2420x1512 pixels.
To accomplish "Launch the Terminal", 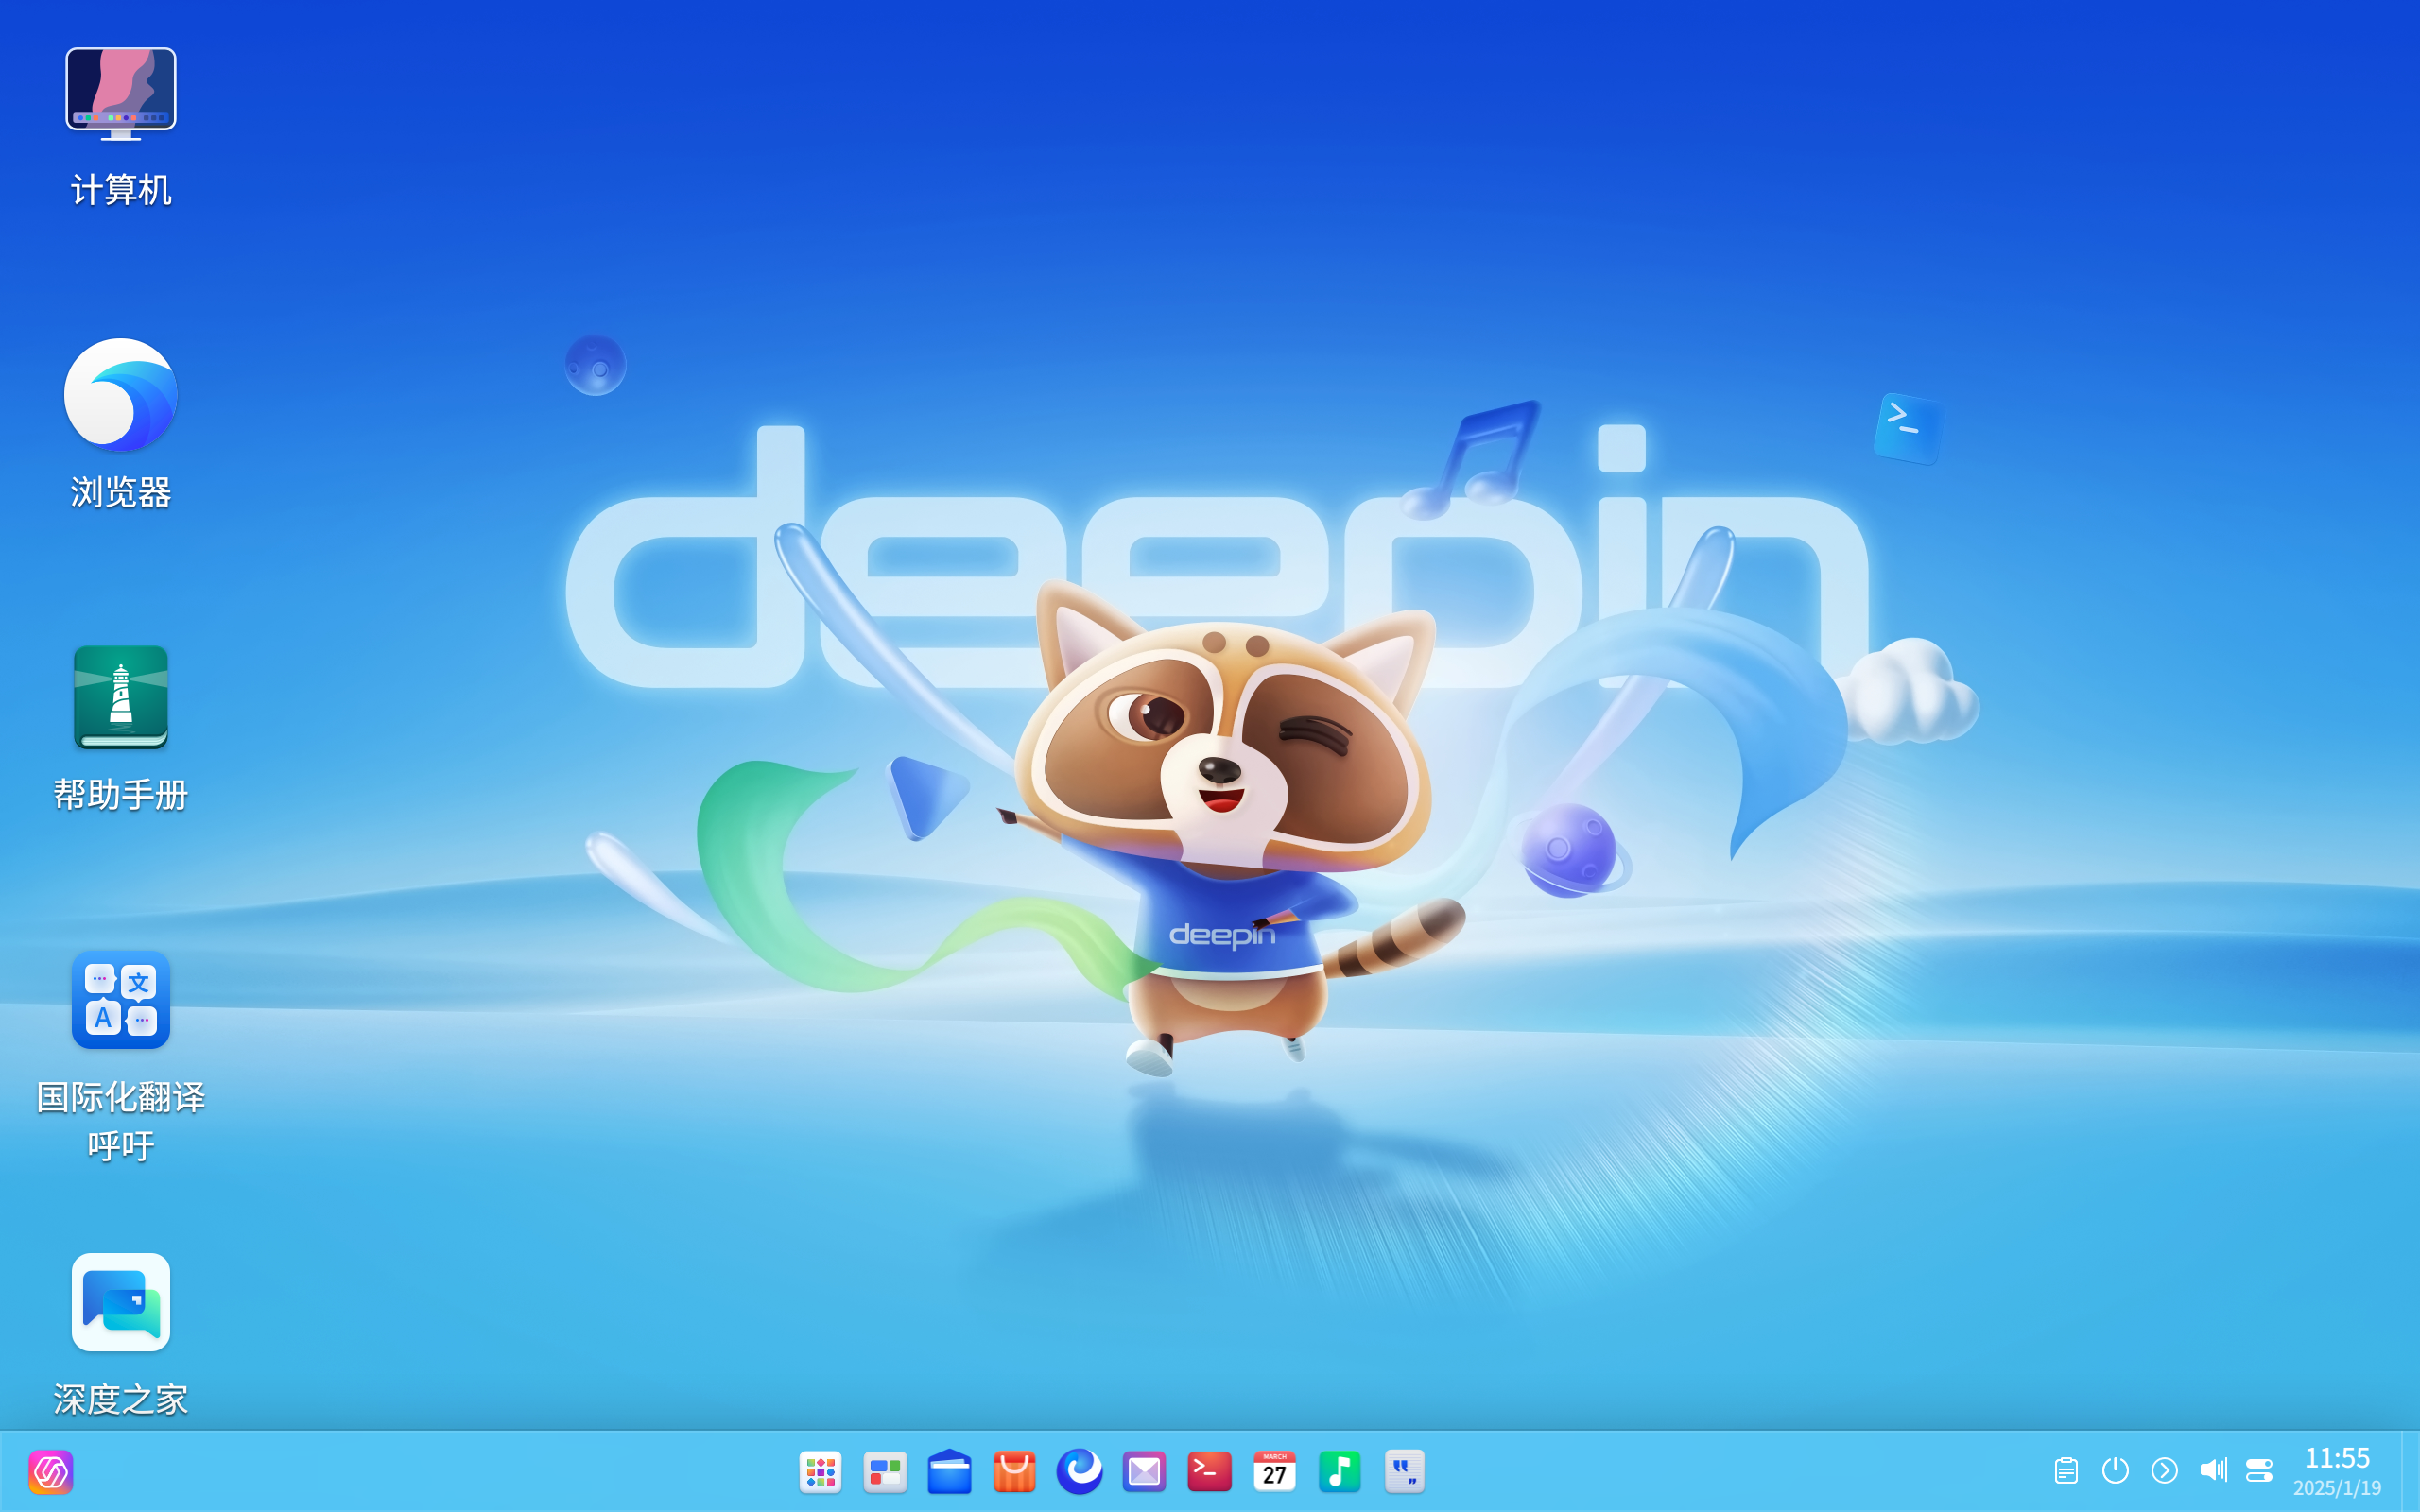I will [1209, 1471].
